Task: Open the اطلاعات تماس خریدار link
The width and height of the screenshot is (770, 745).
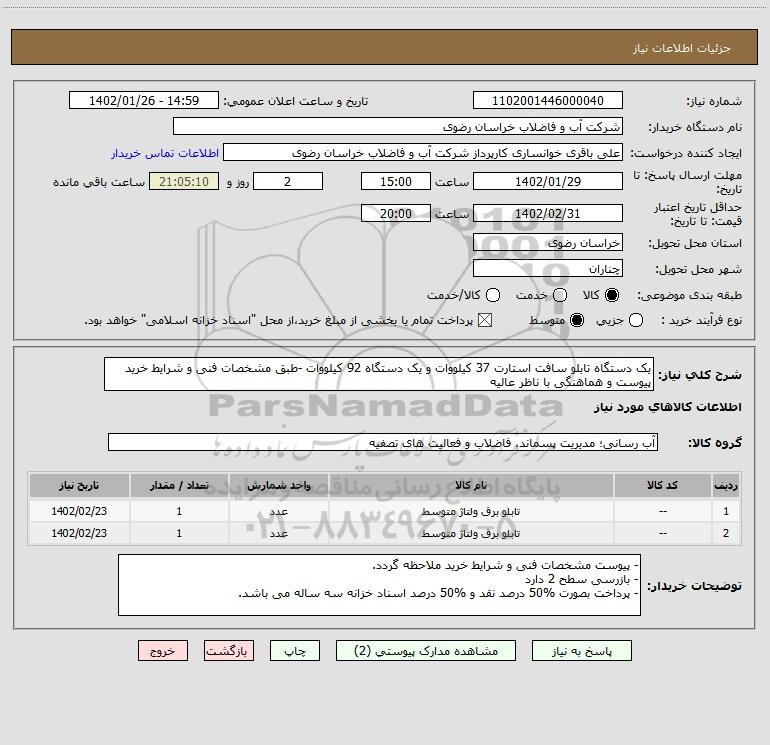Action: 165,153
